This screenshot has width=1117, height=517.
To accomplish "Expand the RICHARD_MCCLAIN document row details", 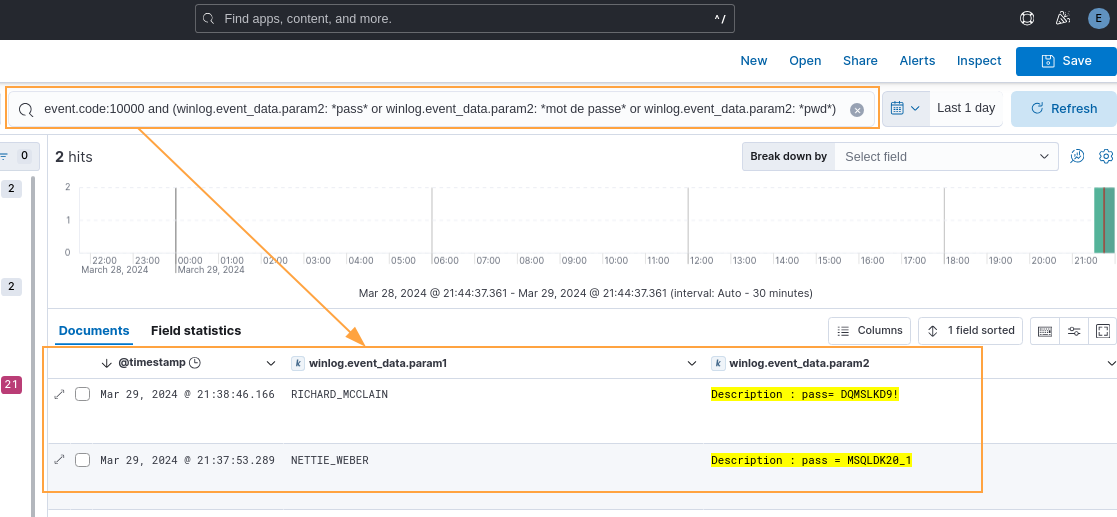I will (59, 395).
